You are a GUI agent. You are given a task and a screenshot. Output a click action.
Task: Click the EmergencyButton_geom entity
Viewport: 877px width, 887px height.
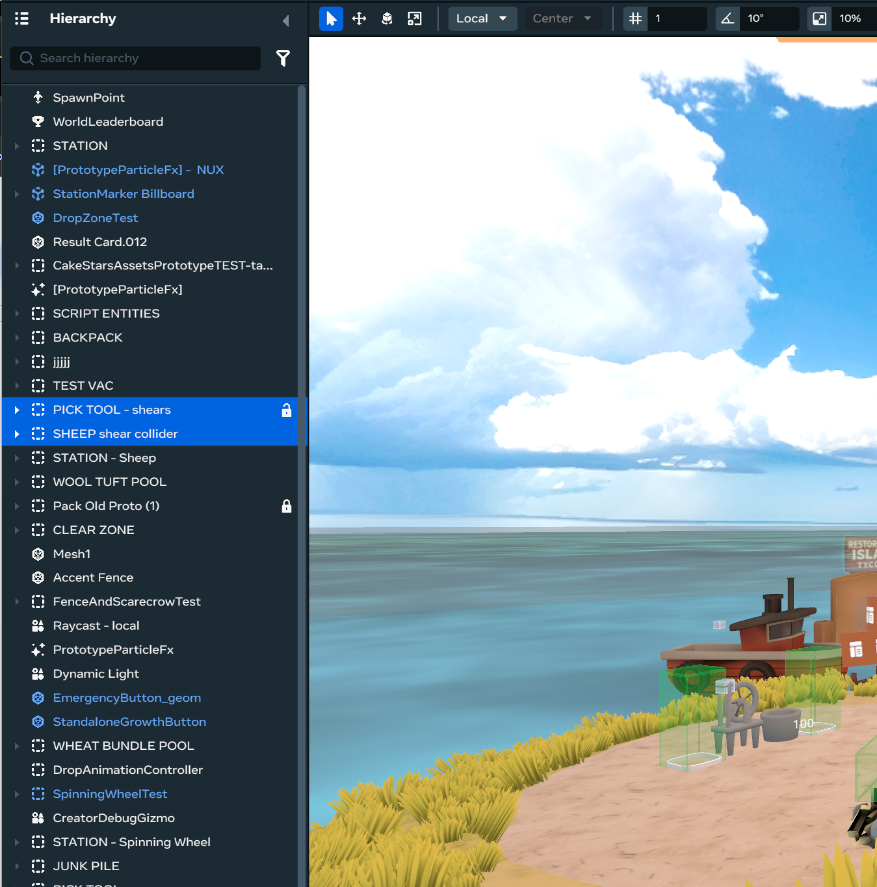click(x=126, y=698)
